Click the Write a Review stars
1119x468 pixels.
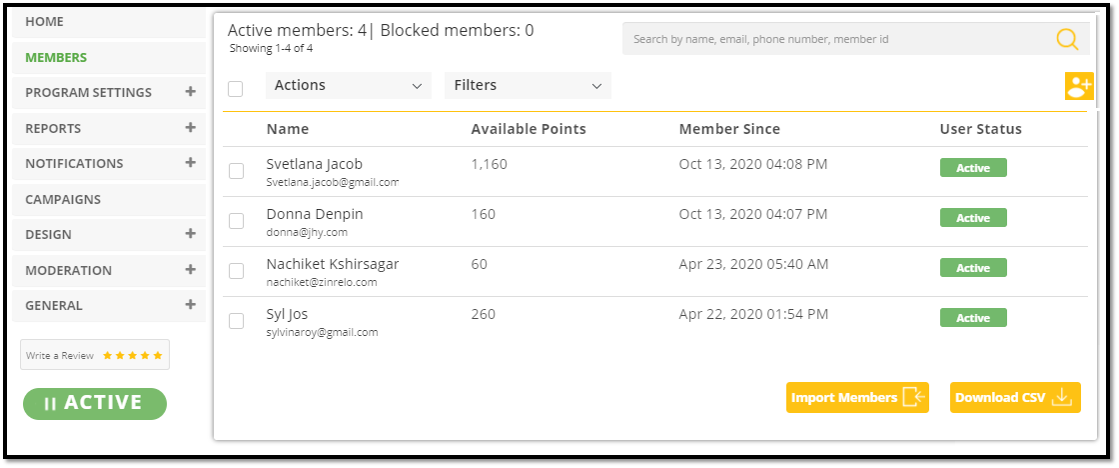click(x=134, y=355)
